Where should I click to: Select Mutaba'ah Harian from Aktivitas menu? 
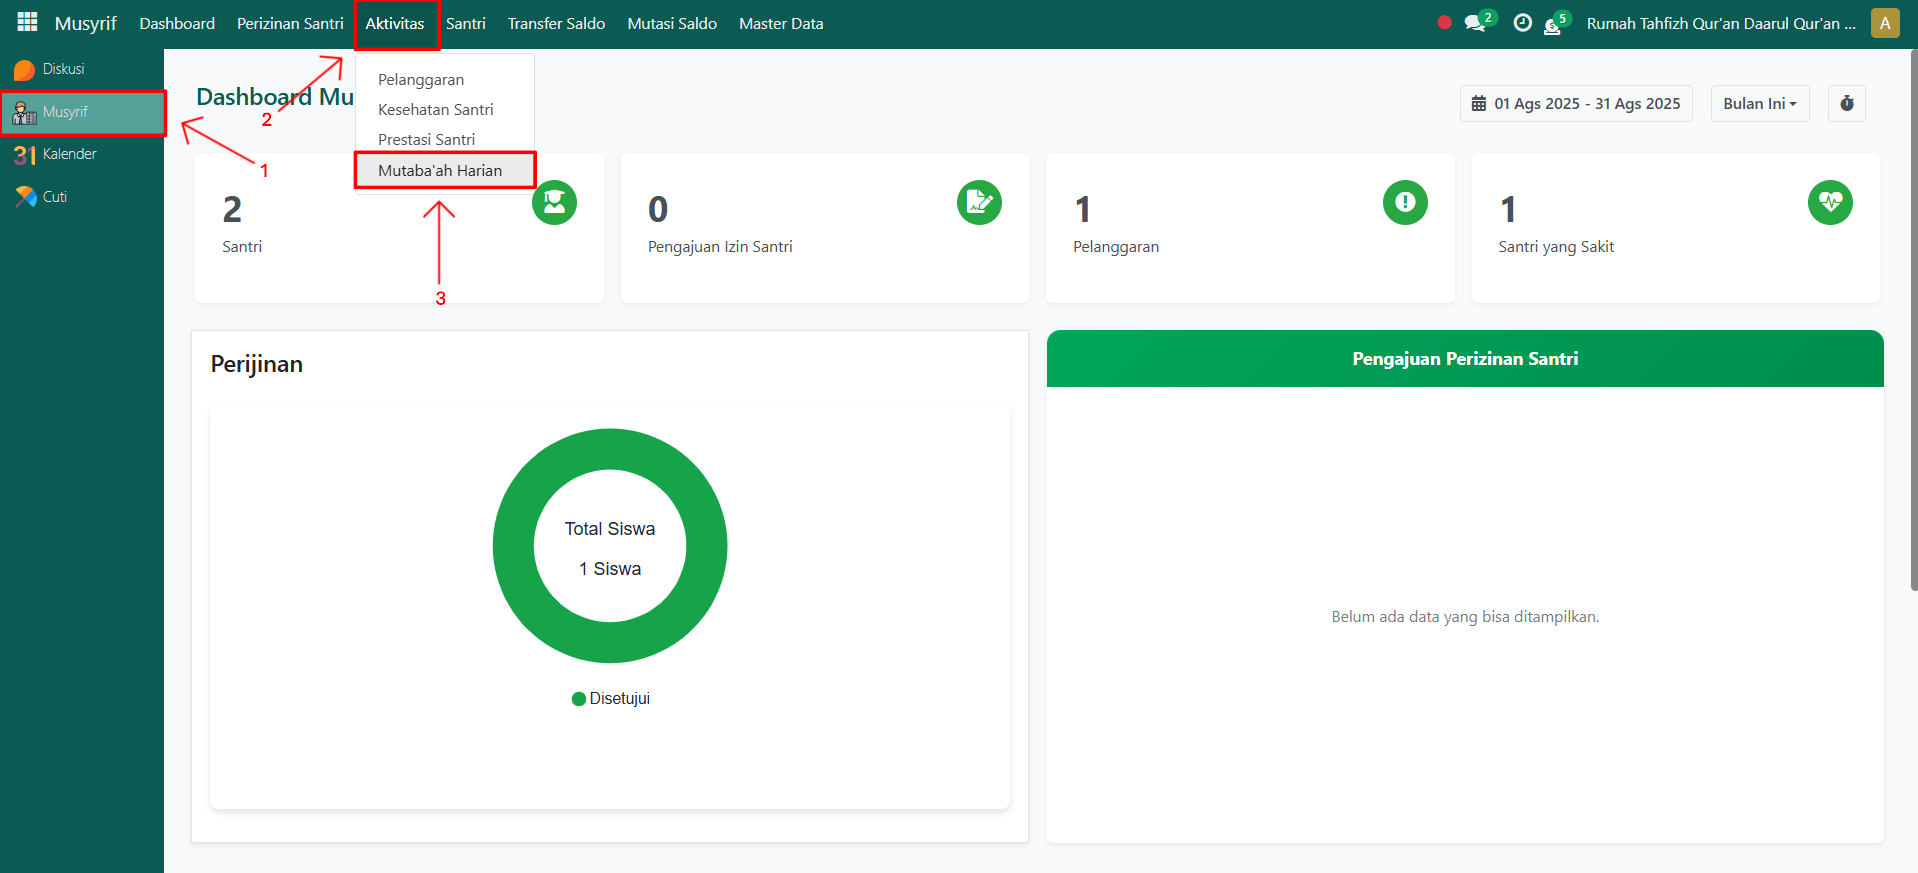(440, 170)
